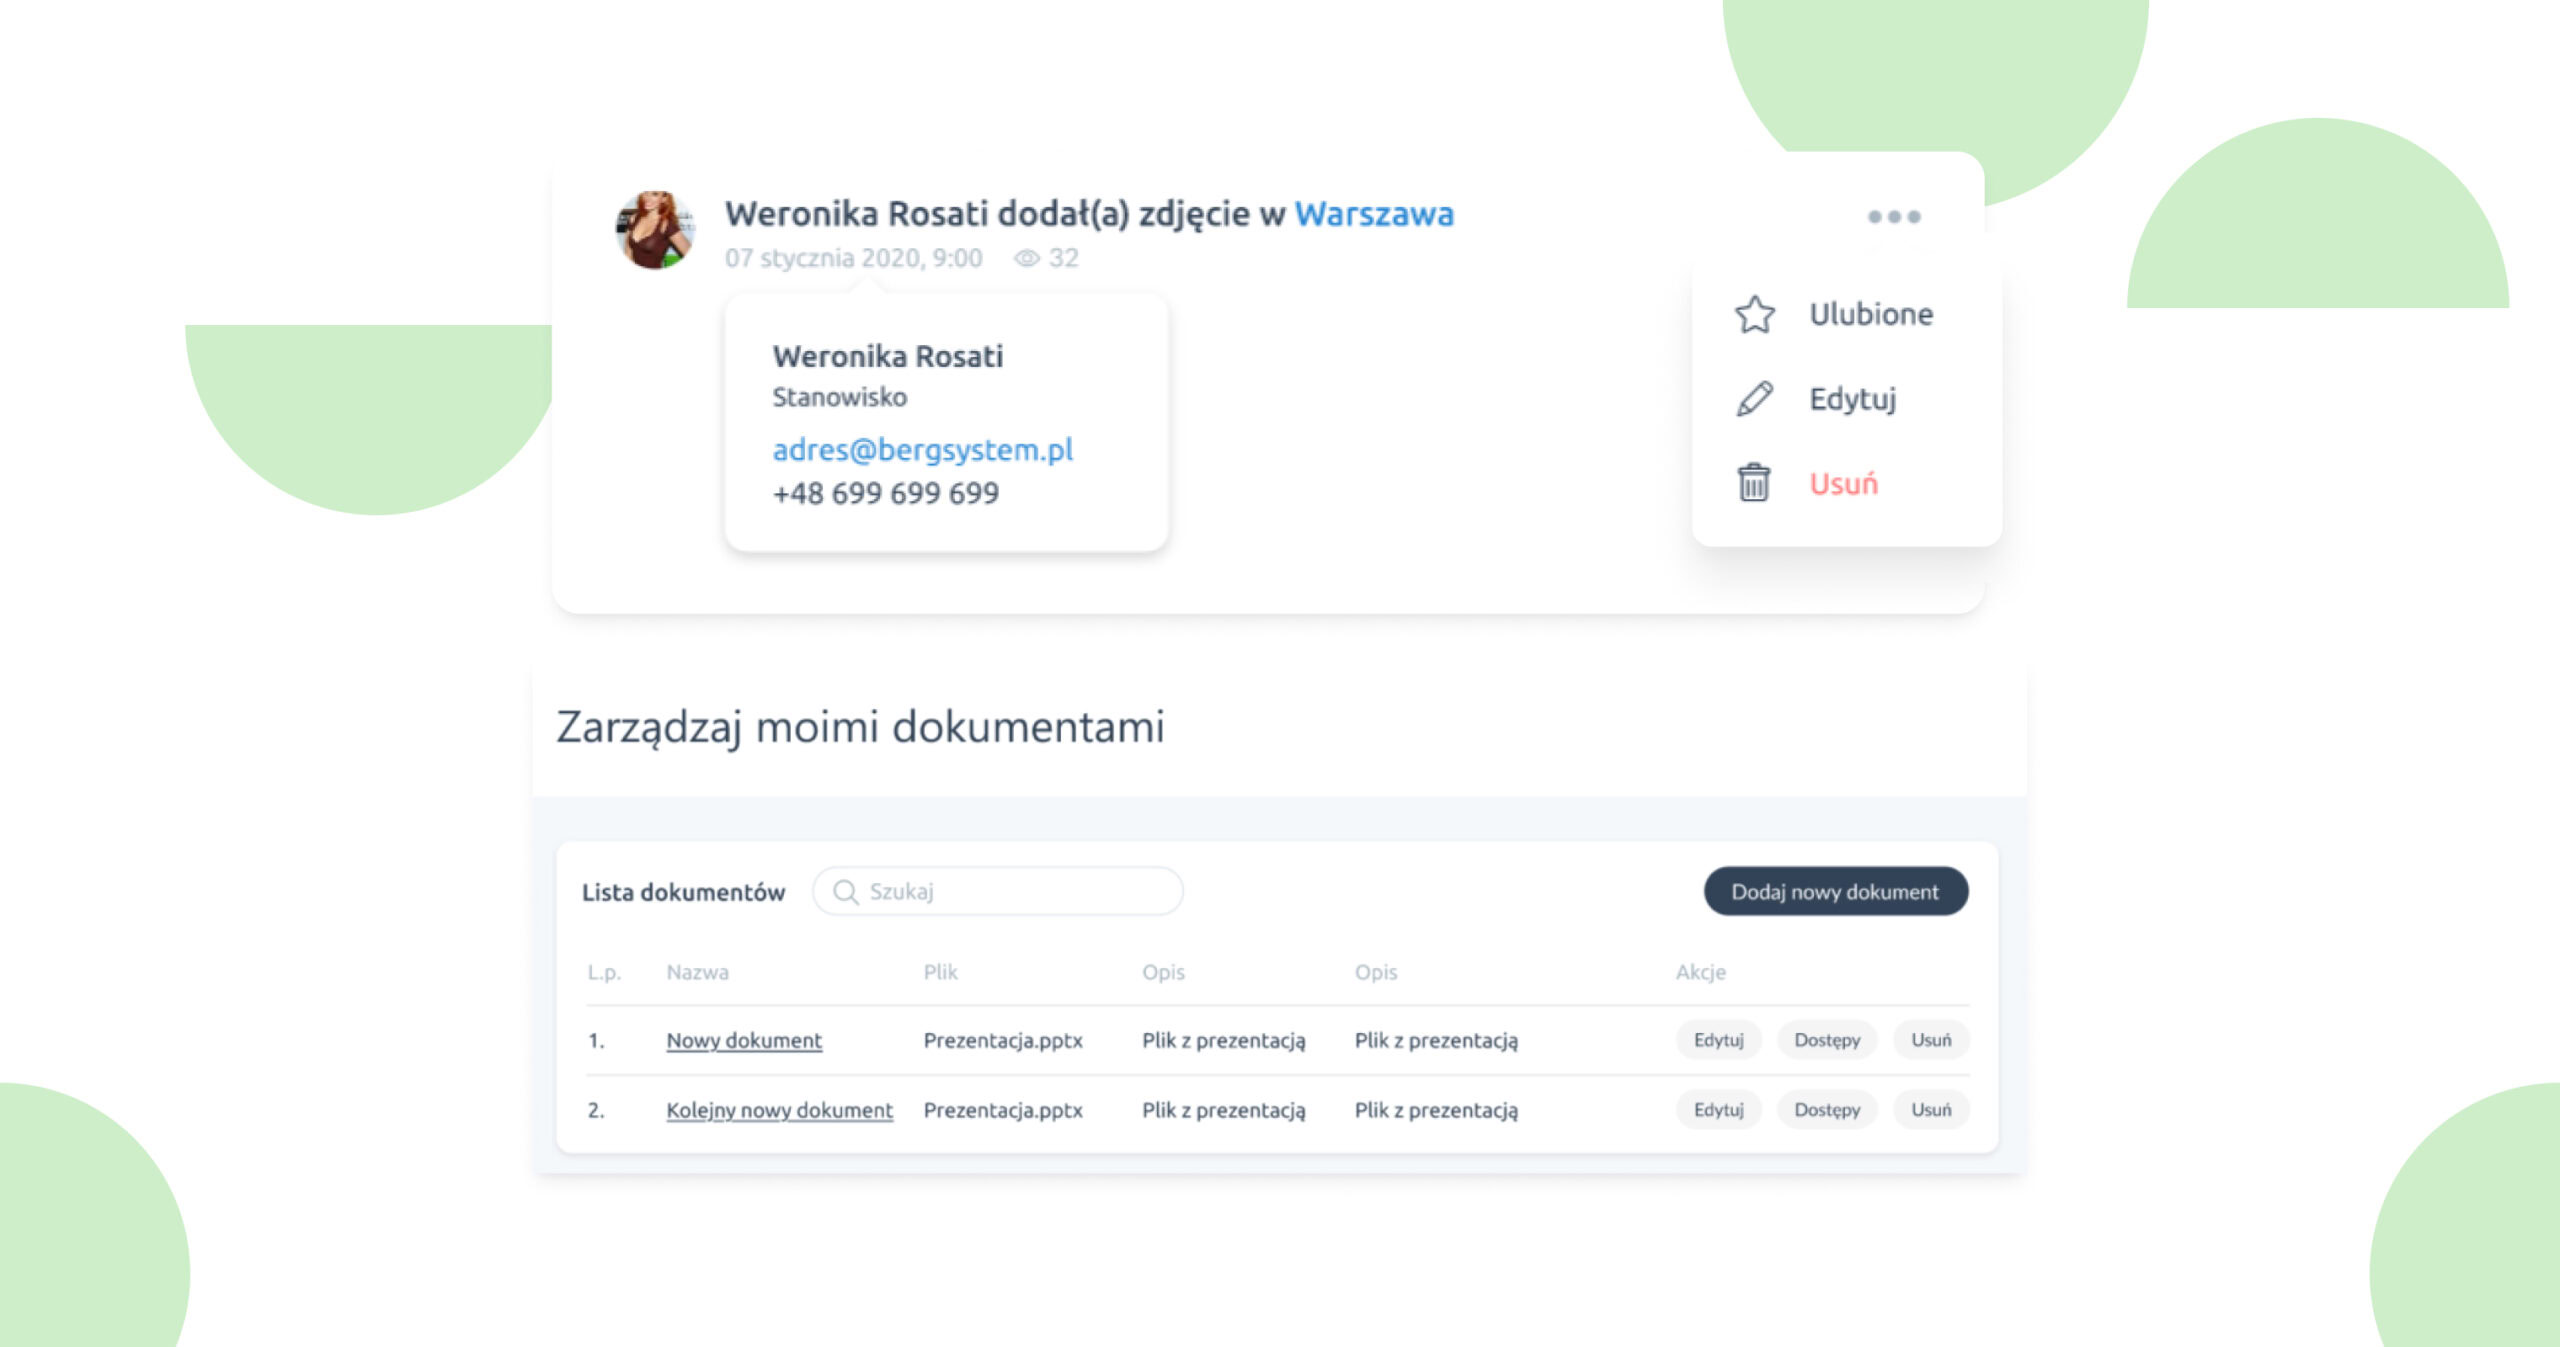The width and height of the screenshot is (2560, 1347).
Task: Click Edytuj for Nowy dokument row
Action: 1718,1040
